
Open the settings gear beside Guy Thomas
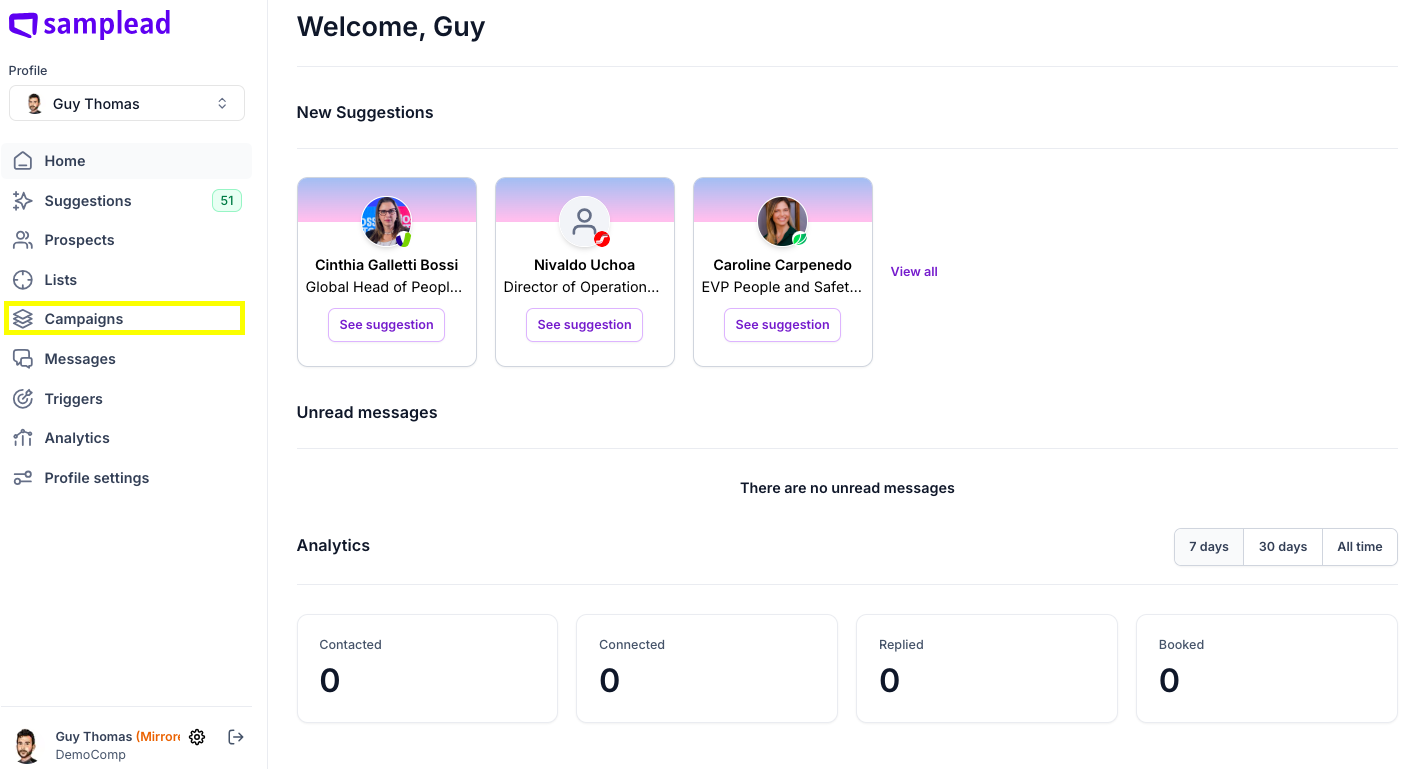tap(197, 737)
